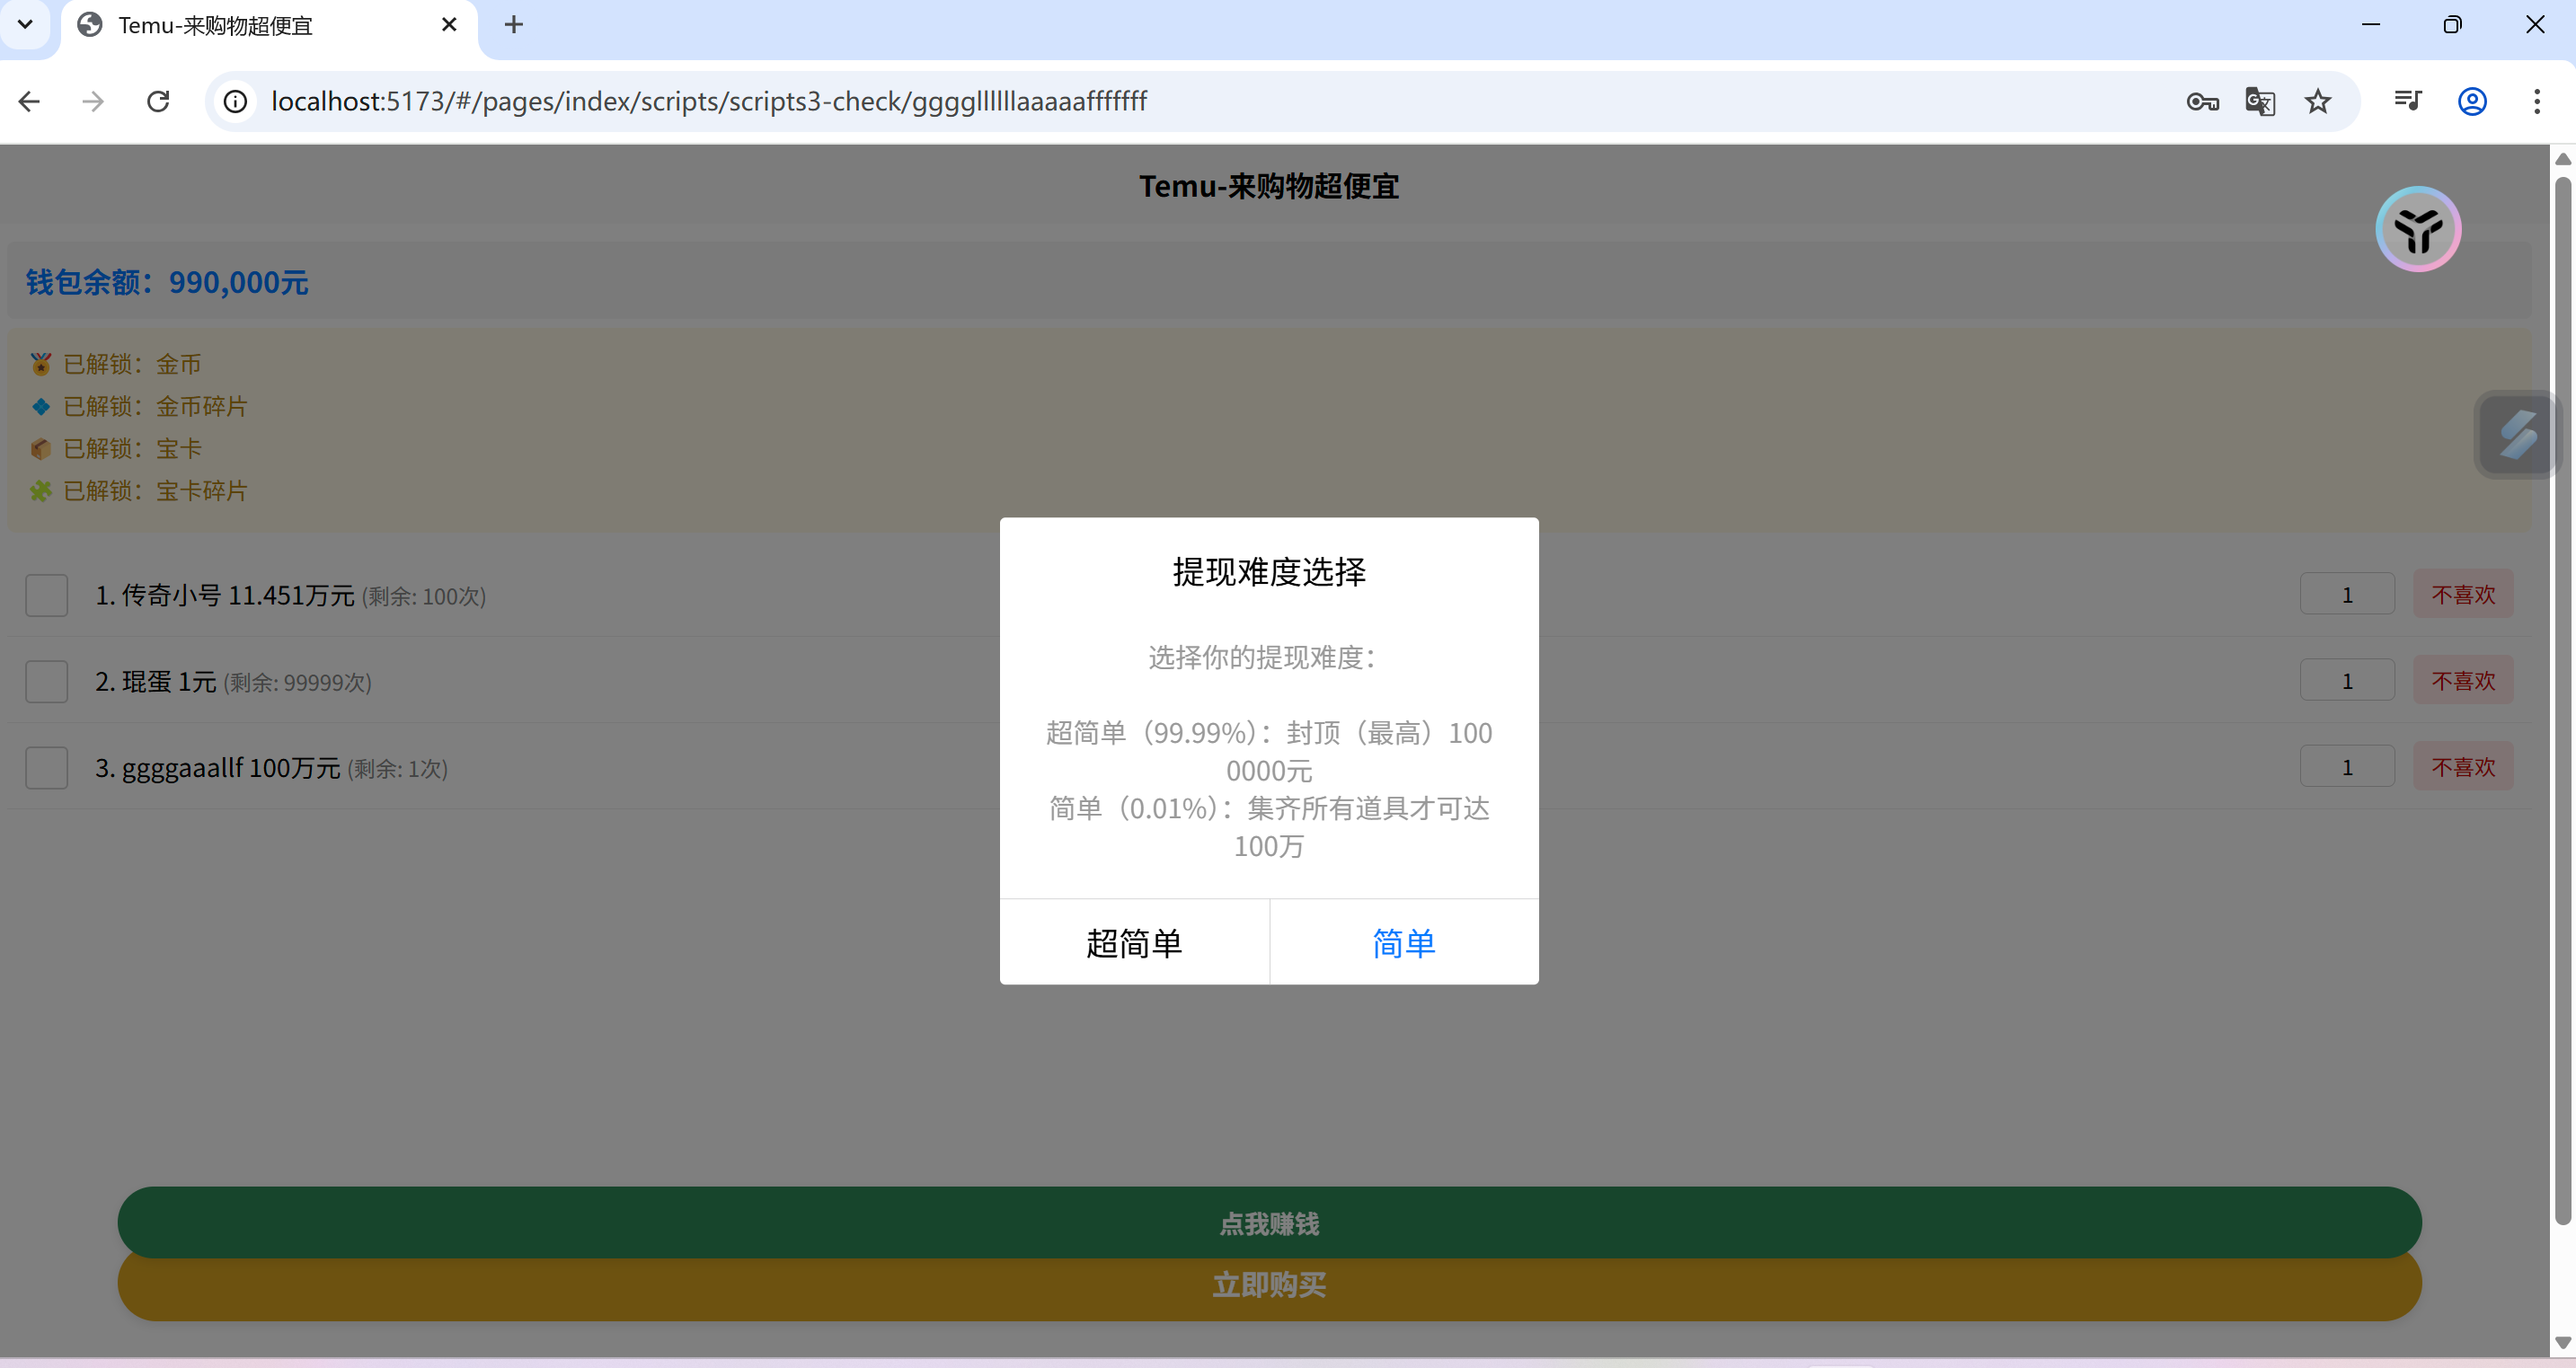Check the ggggaaallf 100万元 checkbox
The image size is (2576, 1368).
pos(47,767)
